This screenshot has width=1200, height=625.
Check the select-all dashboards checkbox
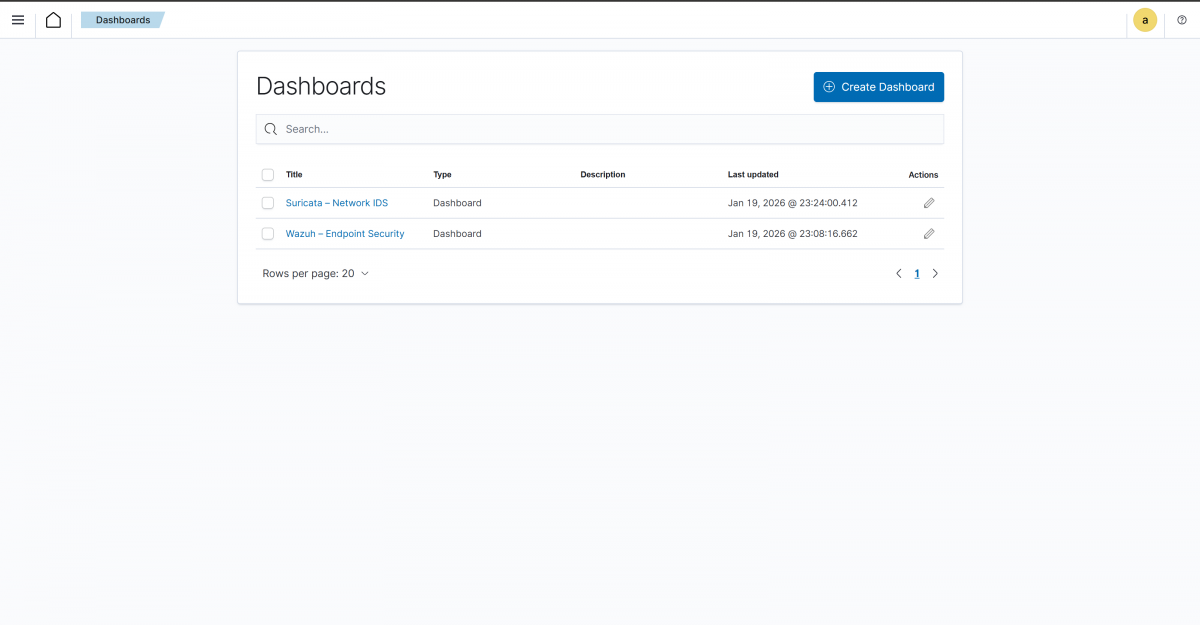tap(267, 174)
